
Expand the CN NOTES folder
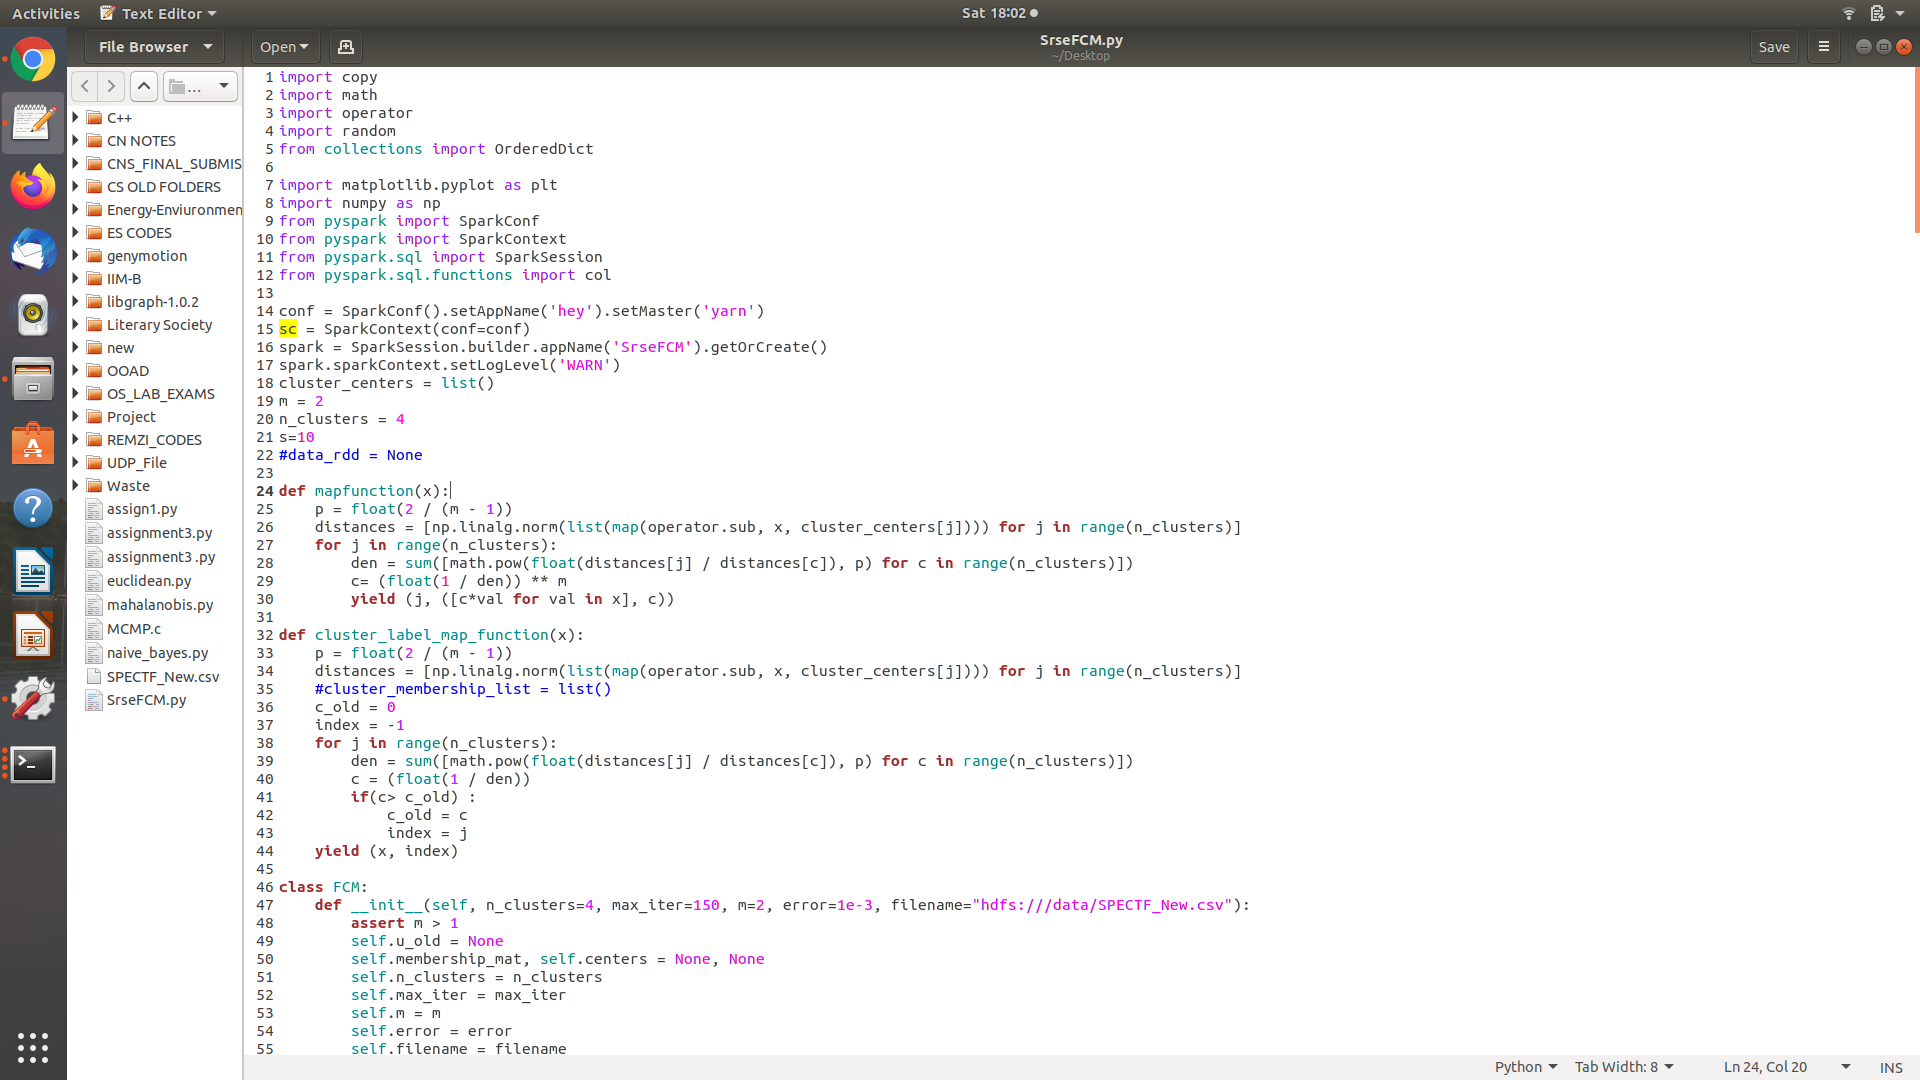tap(76, 141)
